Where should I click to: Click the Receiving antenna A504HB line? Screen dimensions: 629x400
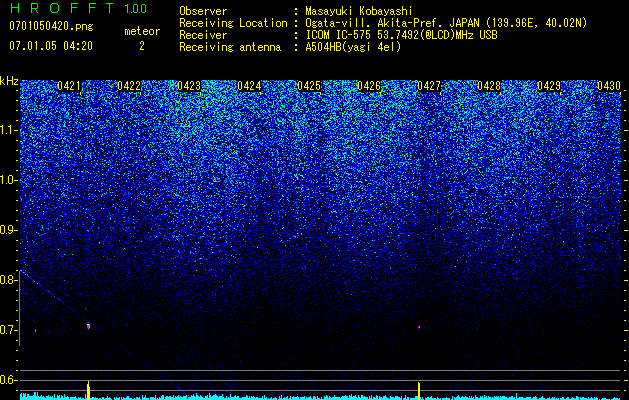click(x=290, y=47)
